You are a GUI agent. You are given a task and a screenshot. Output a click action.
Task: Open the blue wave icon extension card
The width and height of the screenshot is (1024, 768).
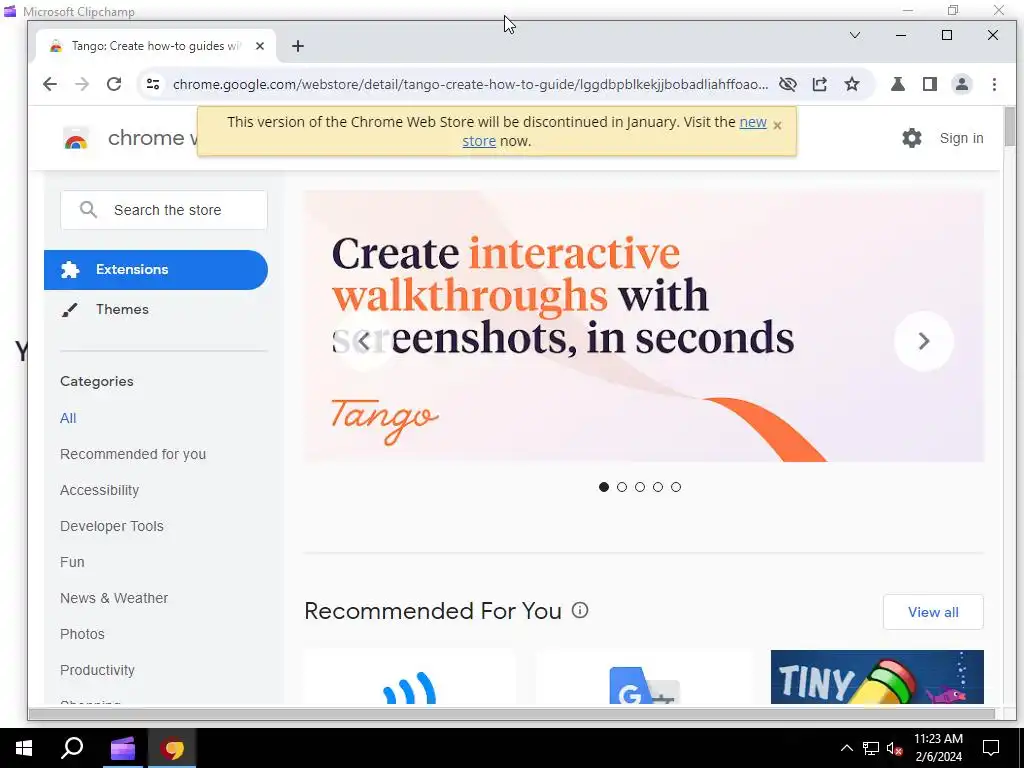coord(409,677)
